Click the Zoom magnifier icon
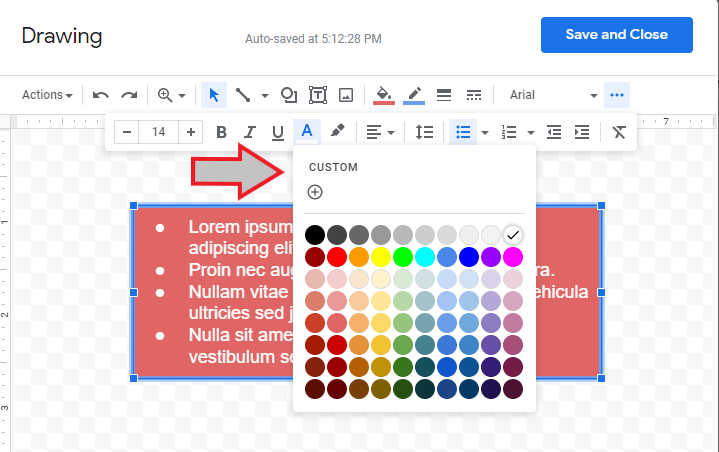 tap(165, 95)
